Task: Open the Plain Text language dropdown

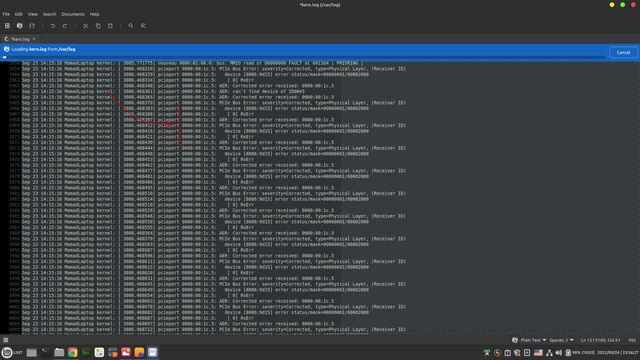Action: (533, 340)
